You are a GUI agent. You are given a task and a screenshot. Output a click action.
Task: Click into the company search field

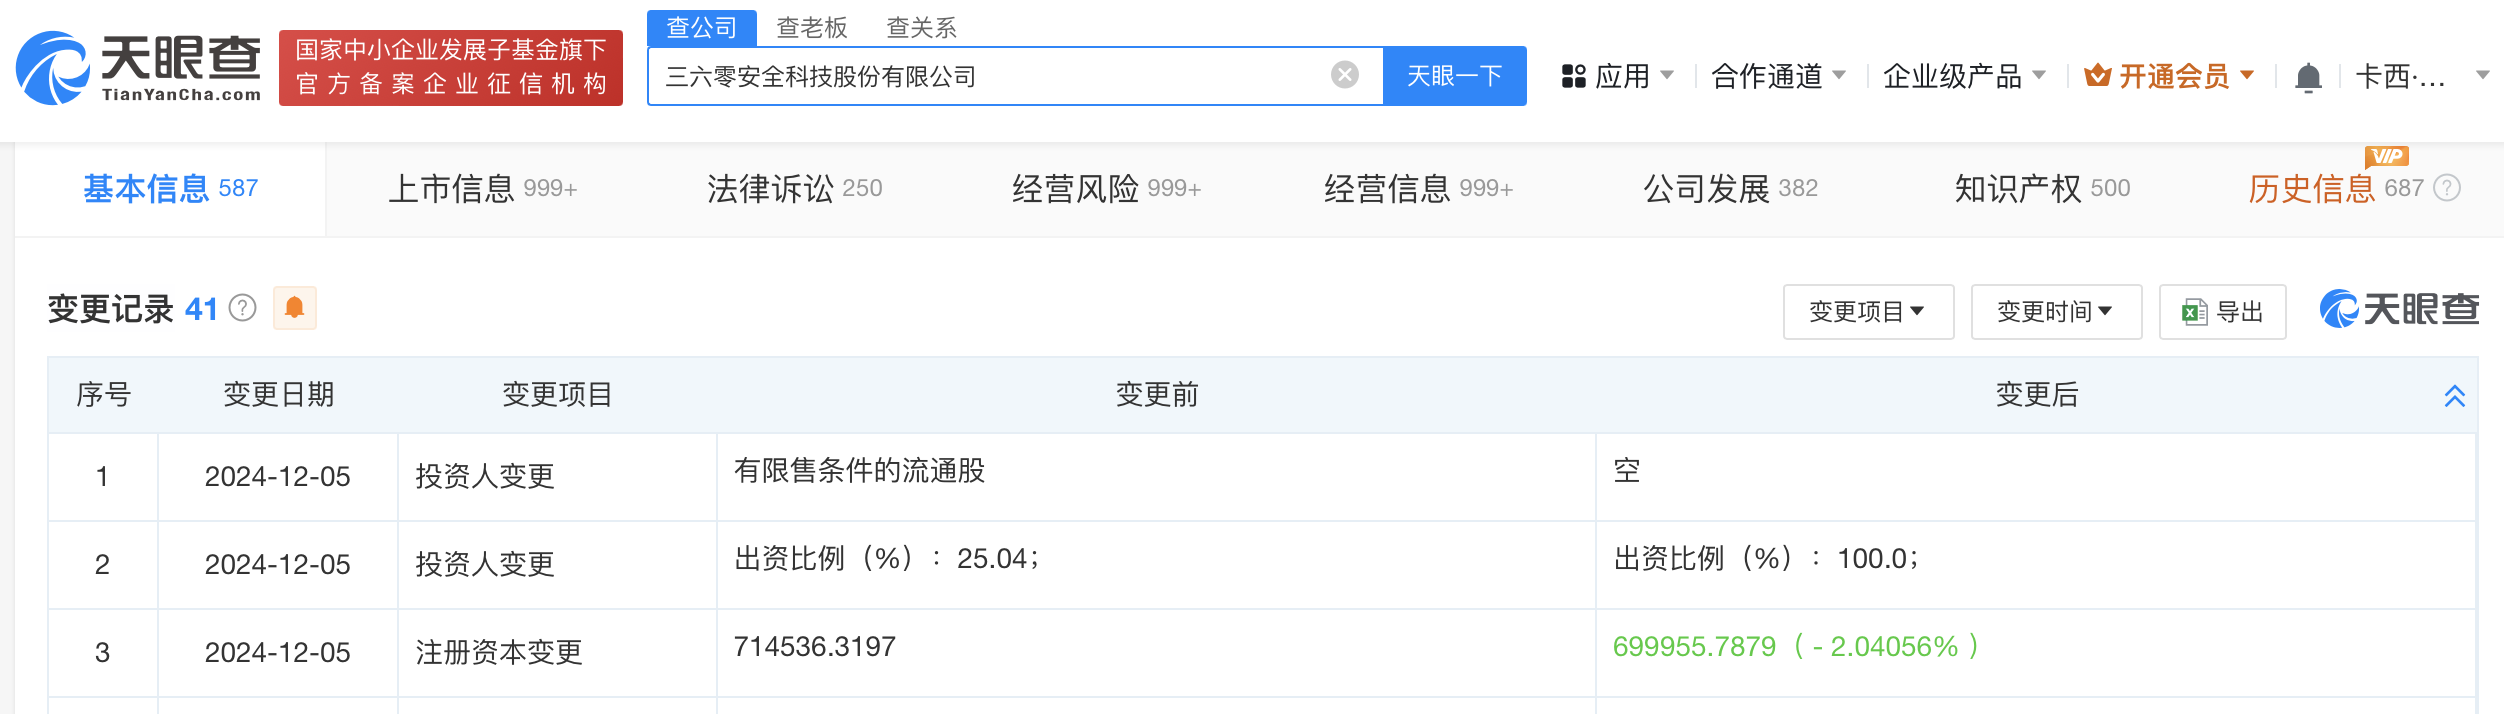click(x=995, y=76)
